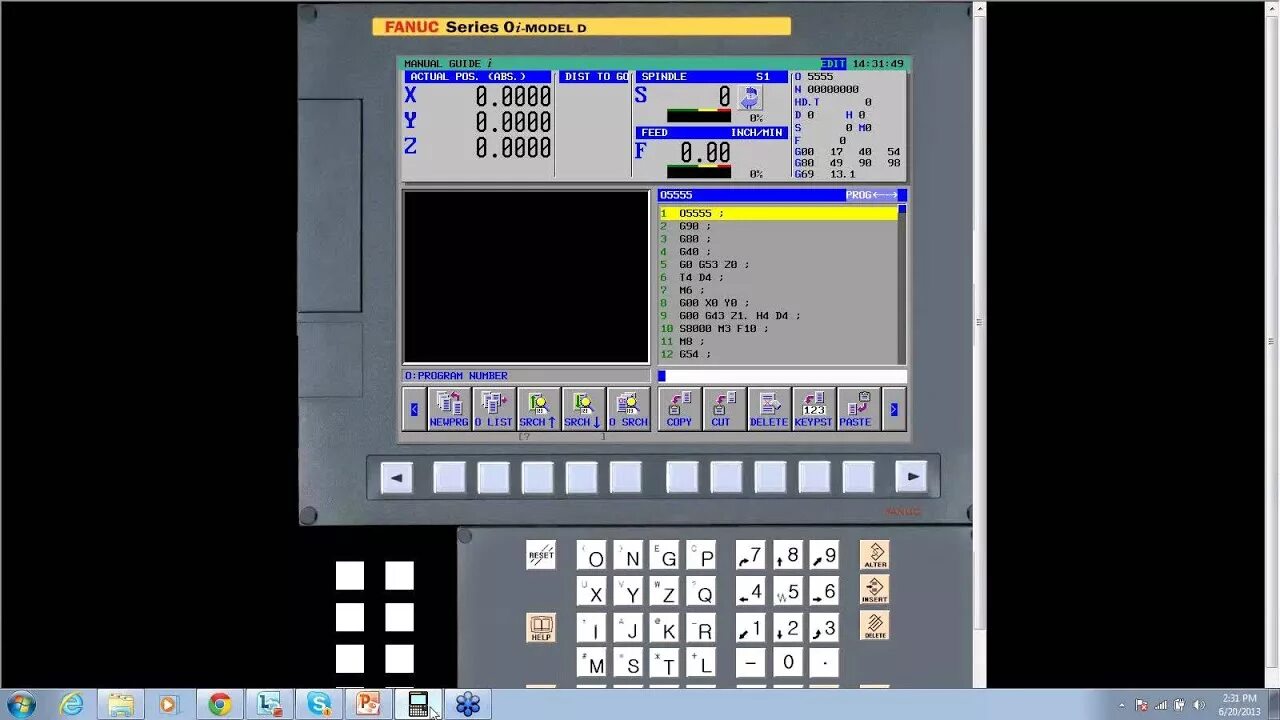Tap the numeric 5 key

tap(788, 592)
